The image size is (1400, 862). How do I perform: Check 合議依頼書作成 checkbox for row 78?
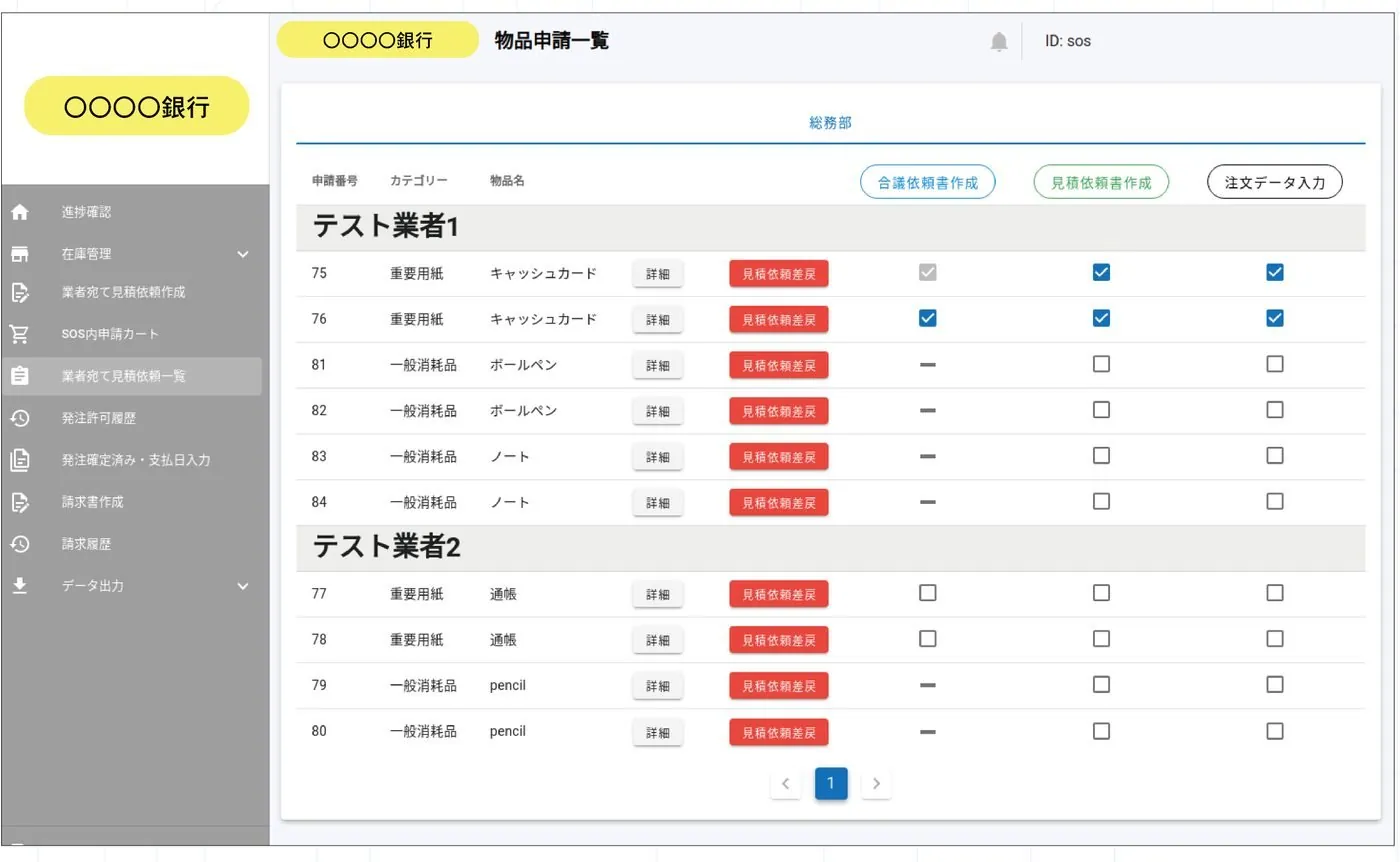click(928, 638)
